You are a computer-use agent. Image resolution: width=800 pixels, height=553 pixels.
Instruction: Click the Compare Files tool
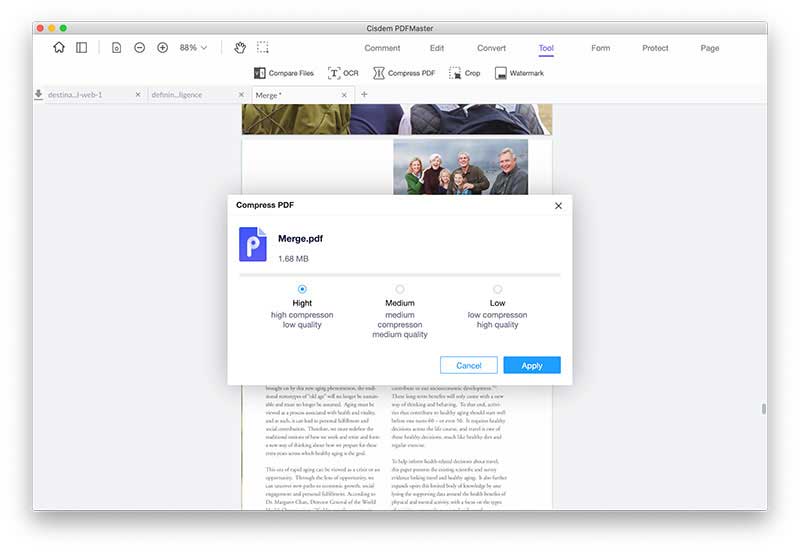[284, 73]
